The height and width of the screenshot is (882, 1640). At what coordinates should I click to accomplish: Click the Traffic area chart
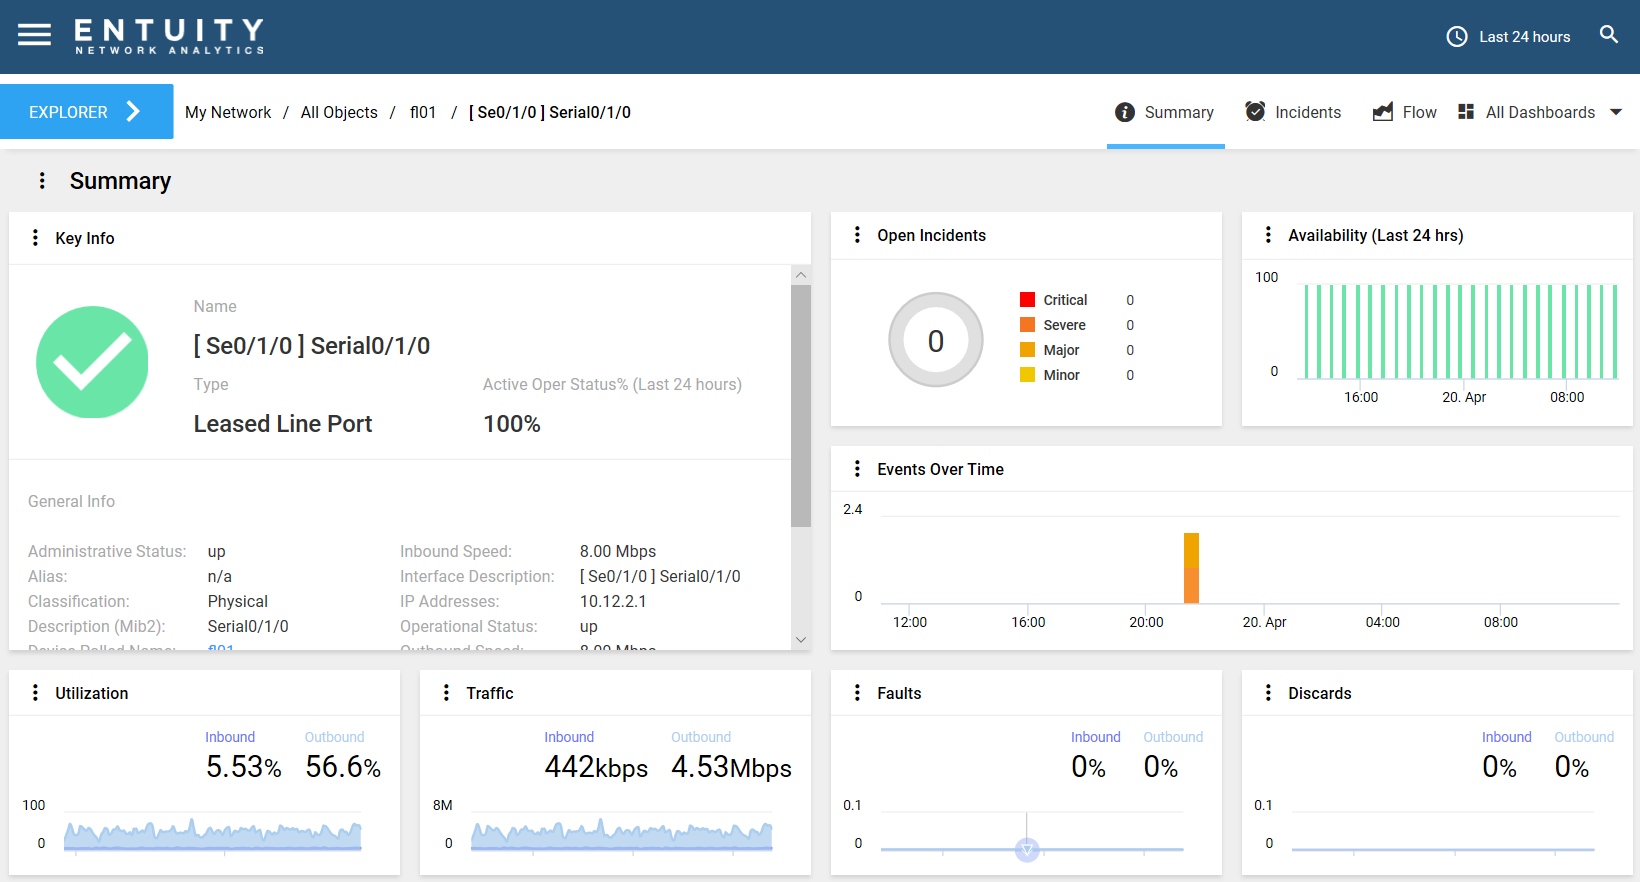point(622,835)
